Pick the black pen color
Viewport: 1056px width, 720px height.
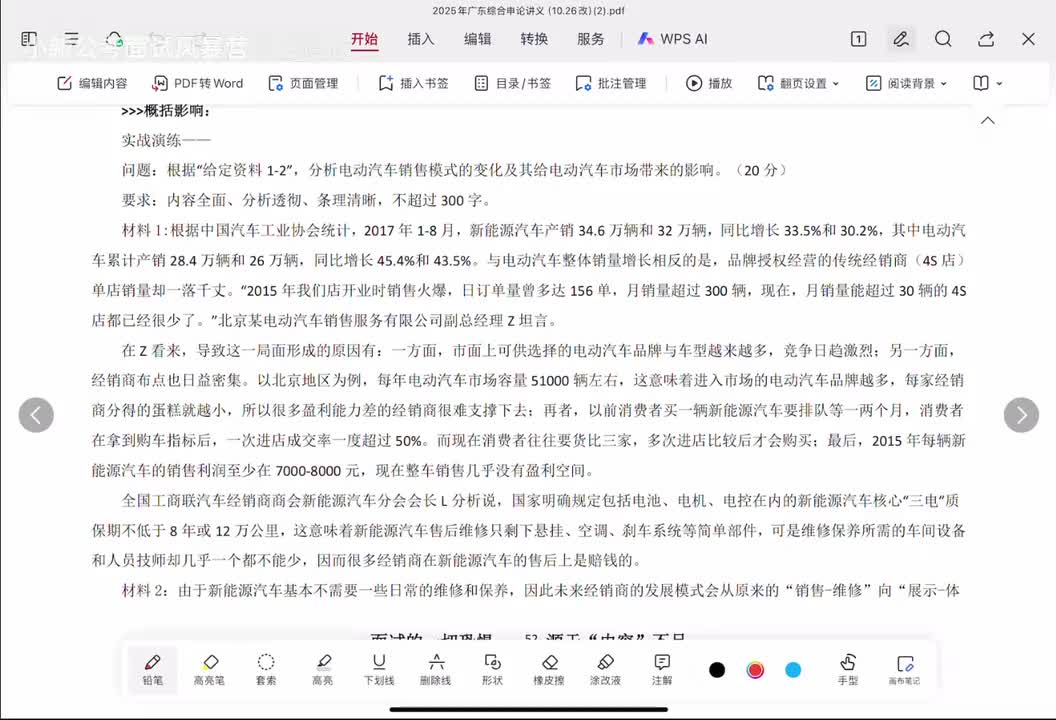(x=717, y=669)
